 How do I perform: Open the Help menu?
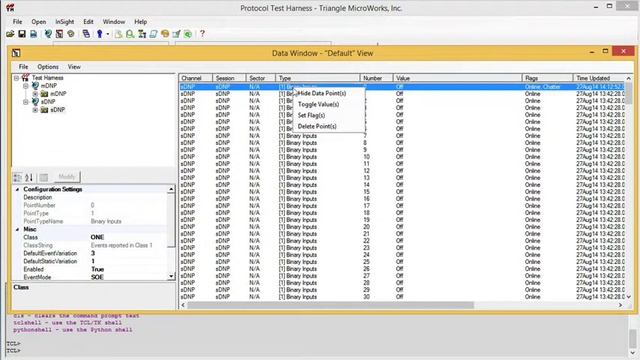coord(140,22)
